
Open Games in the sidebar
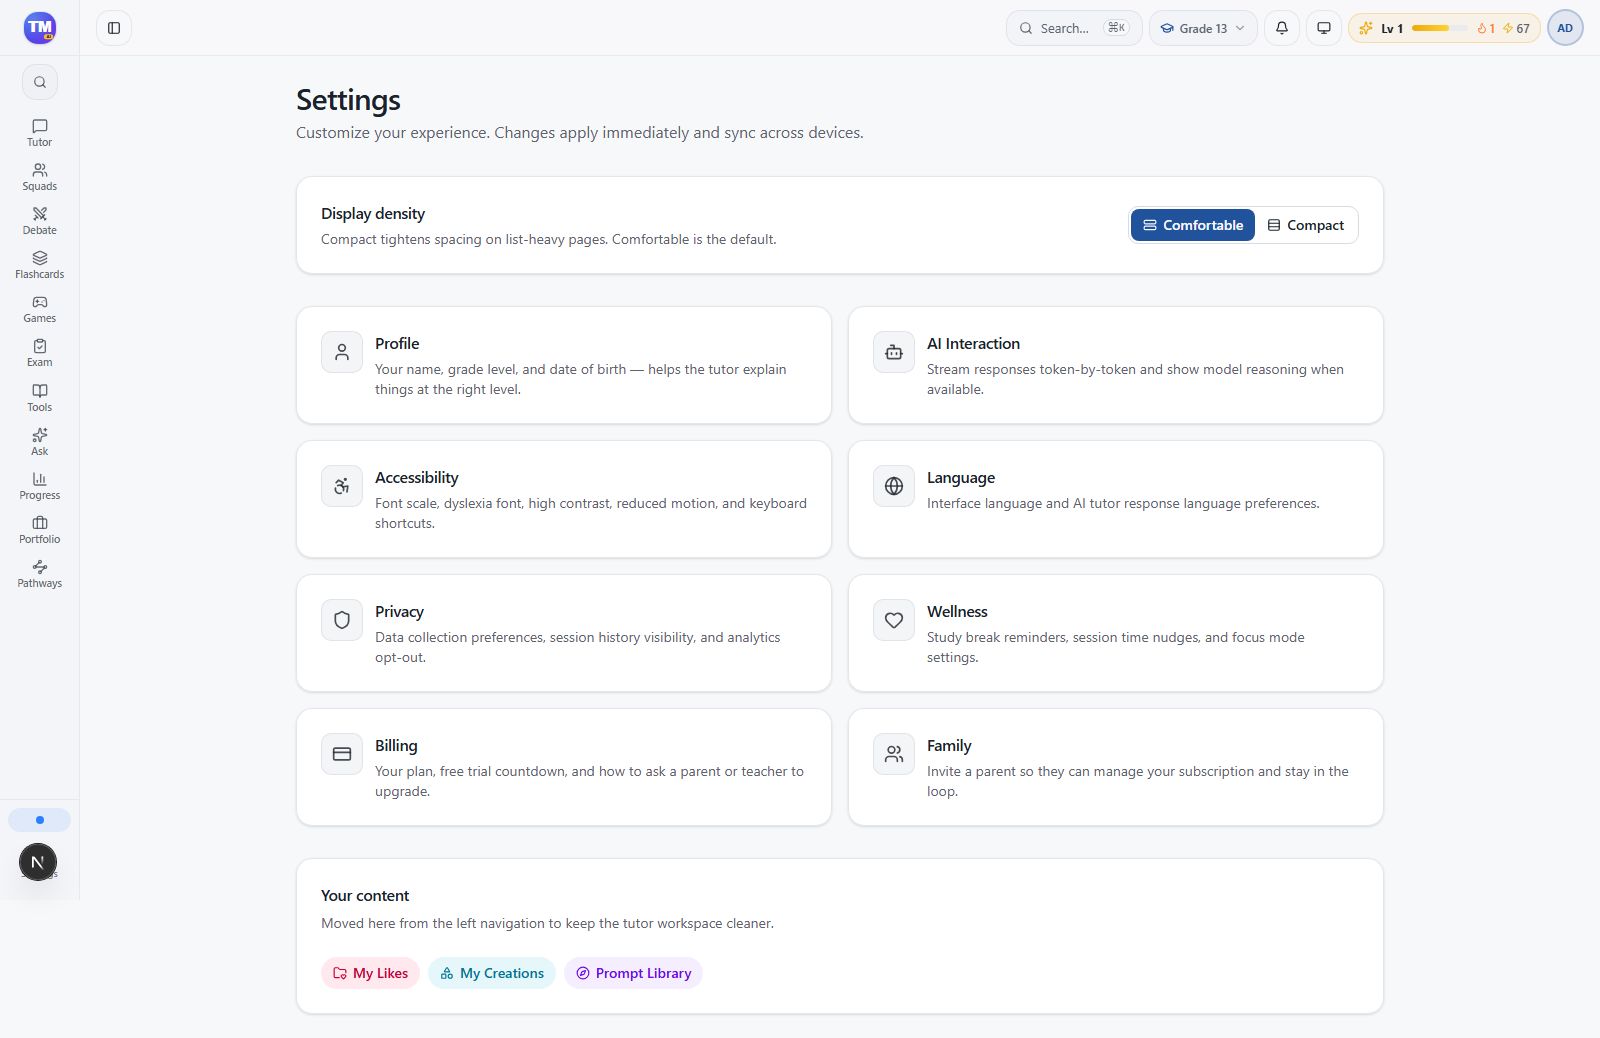pos(40,309)
